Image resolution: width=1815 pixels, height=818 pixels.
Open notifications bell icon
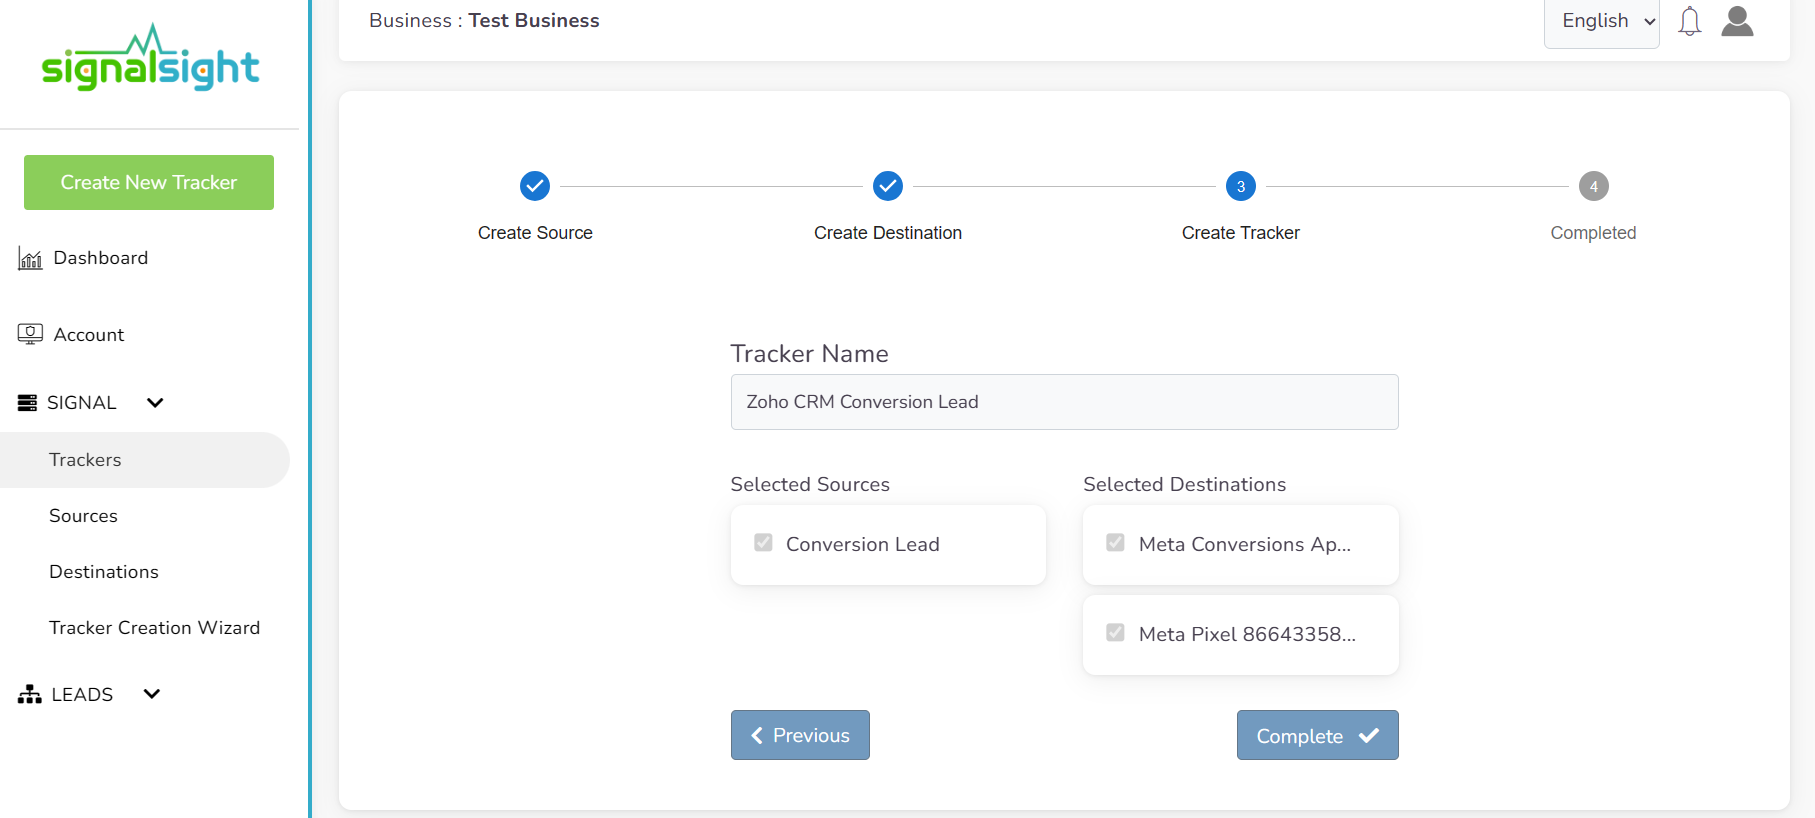tap(1690, 21)
